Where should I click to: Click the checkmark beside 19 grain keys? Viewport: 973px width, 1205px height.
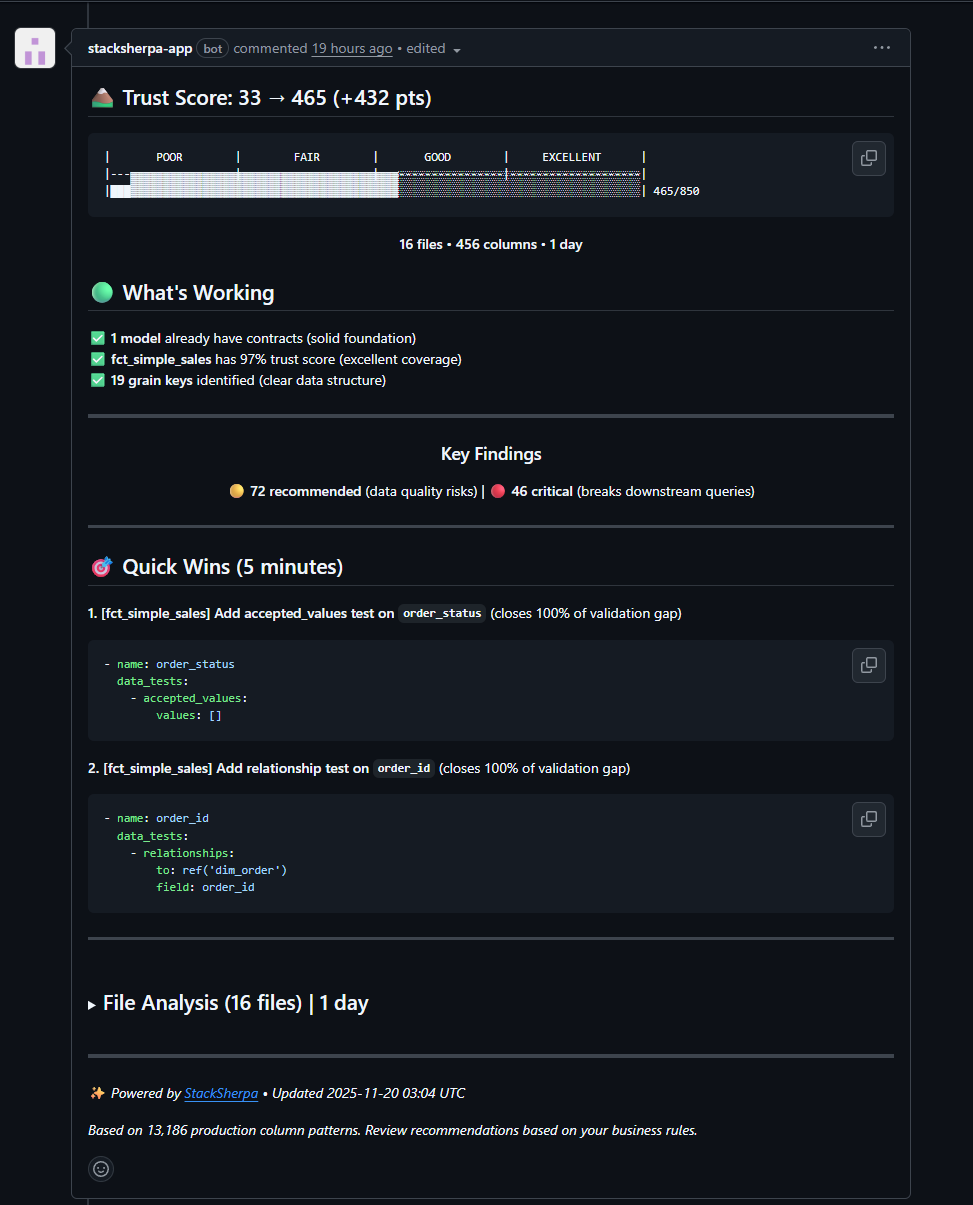coord(98,380)
